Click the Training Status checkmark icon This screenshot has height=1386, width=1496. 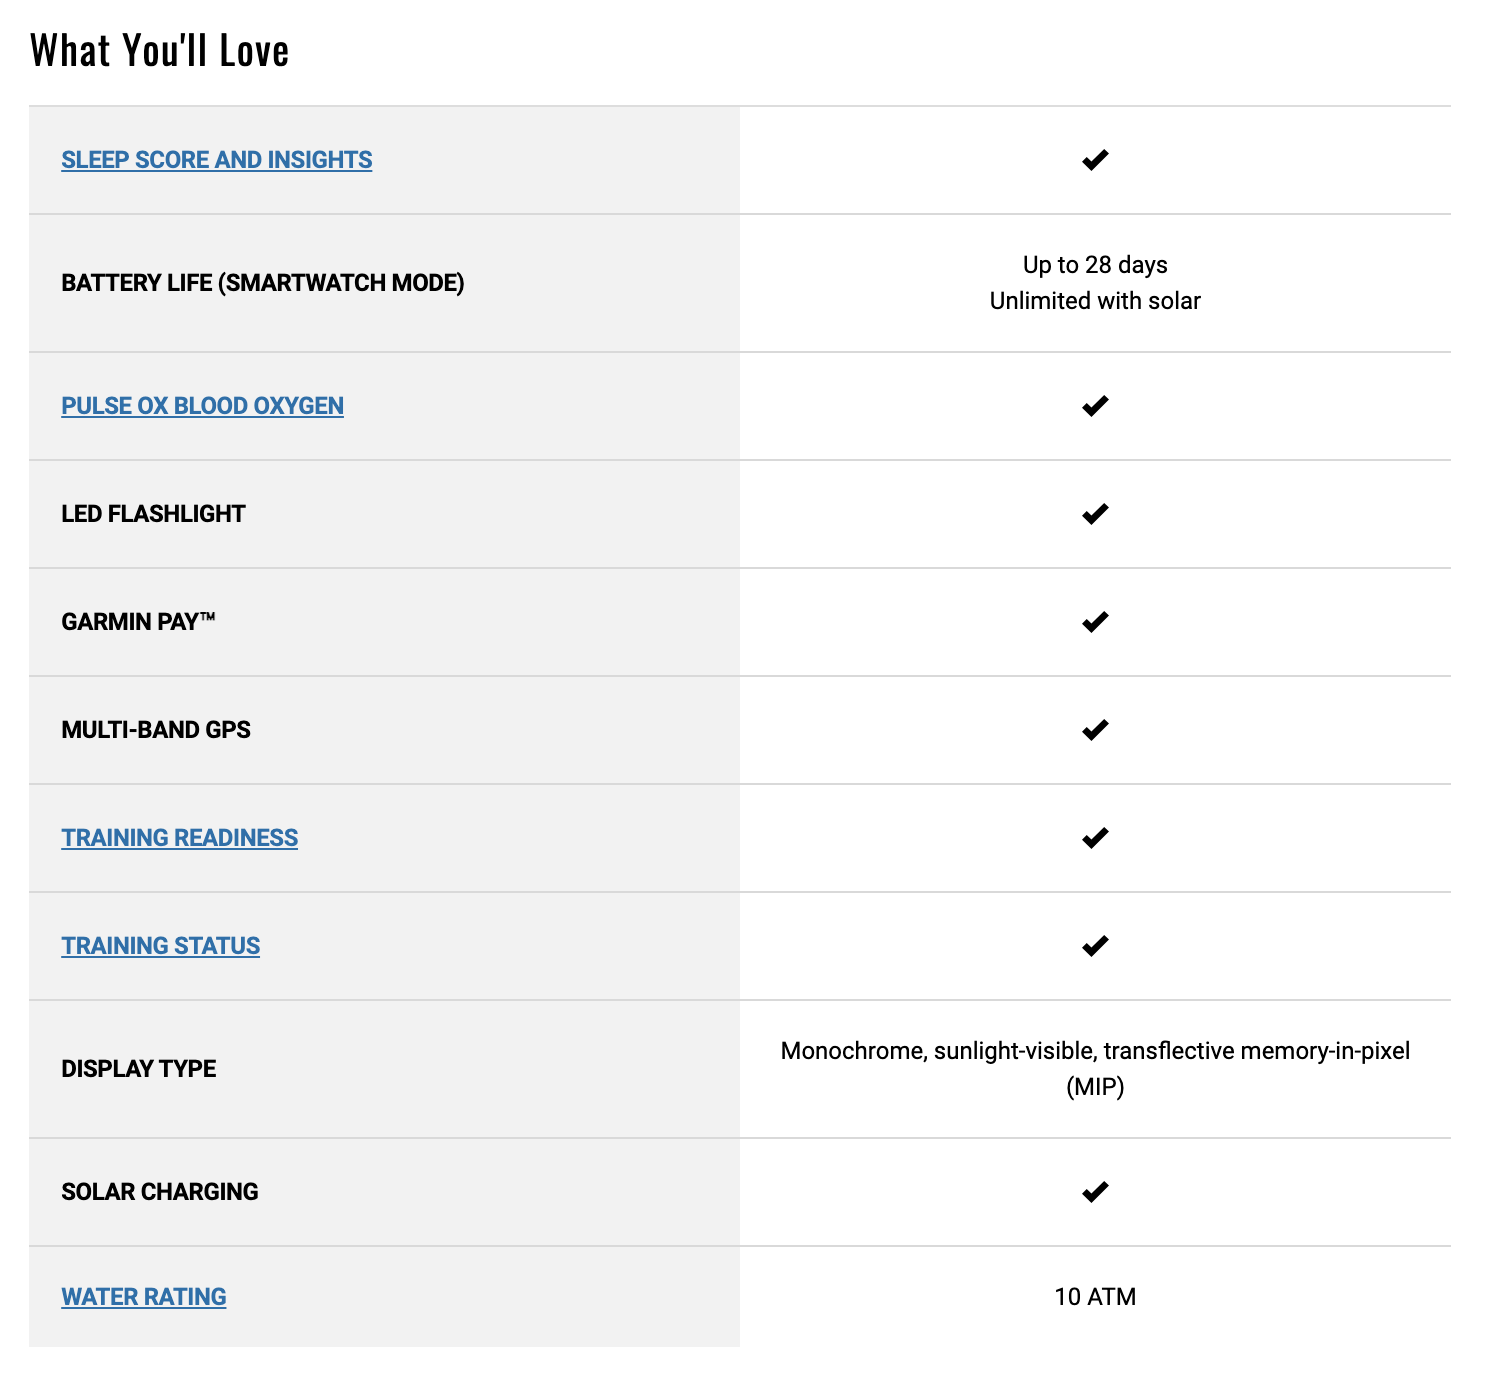1095,946
